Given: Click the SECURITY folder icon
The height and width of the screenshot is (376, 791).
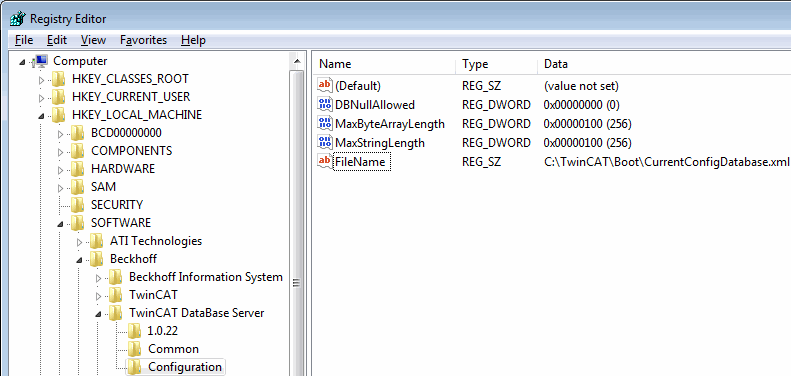Looking at the screenshot, I should tap(78, 205).
